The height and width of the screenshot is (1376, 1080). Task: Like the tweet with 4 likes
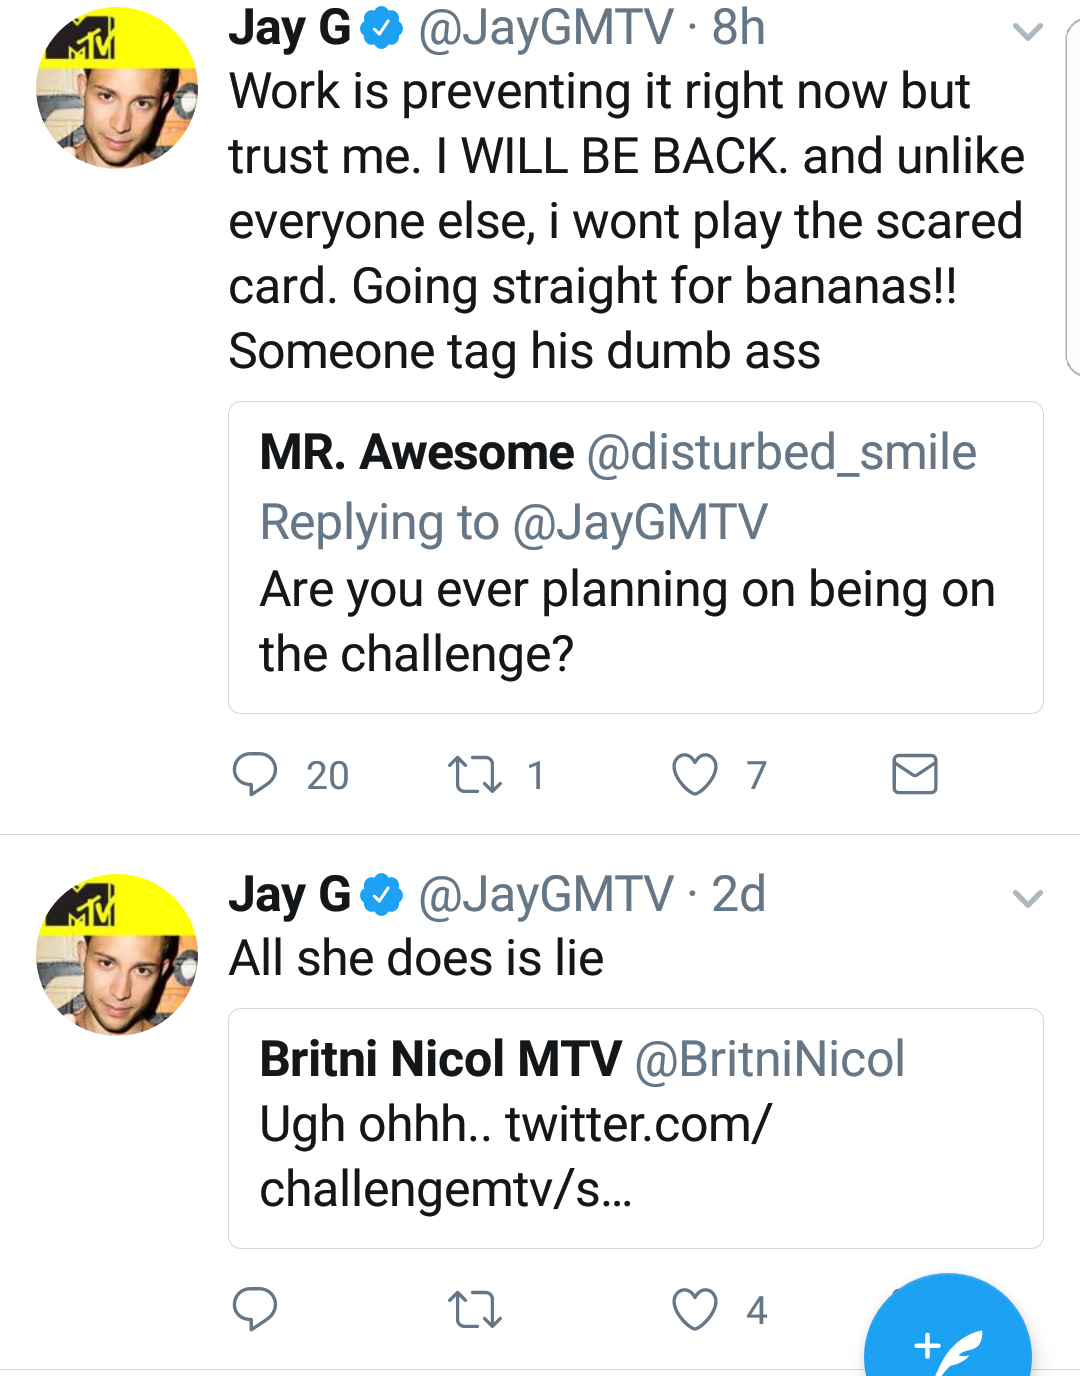click(694, 1309)
